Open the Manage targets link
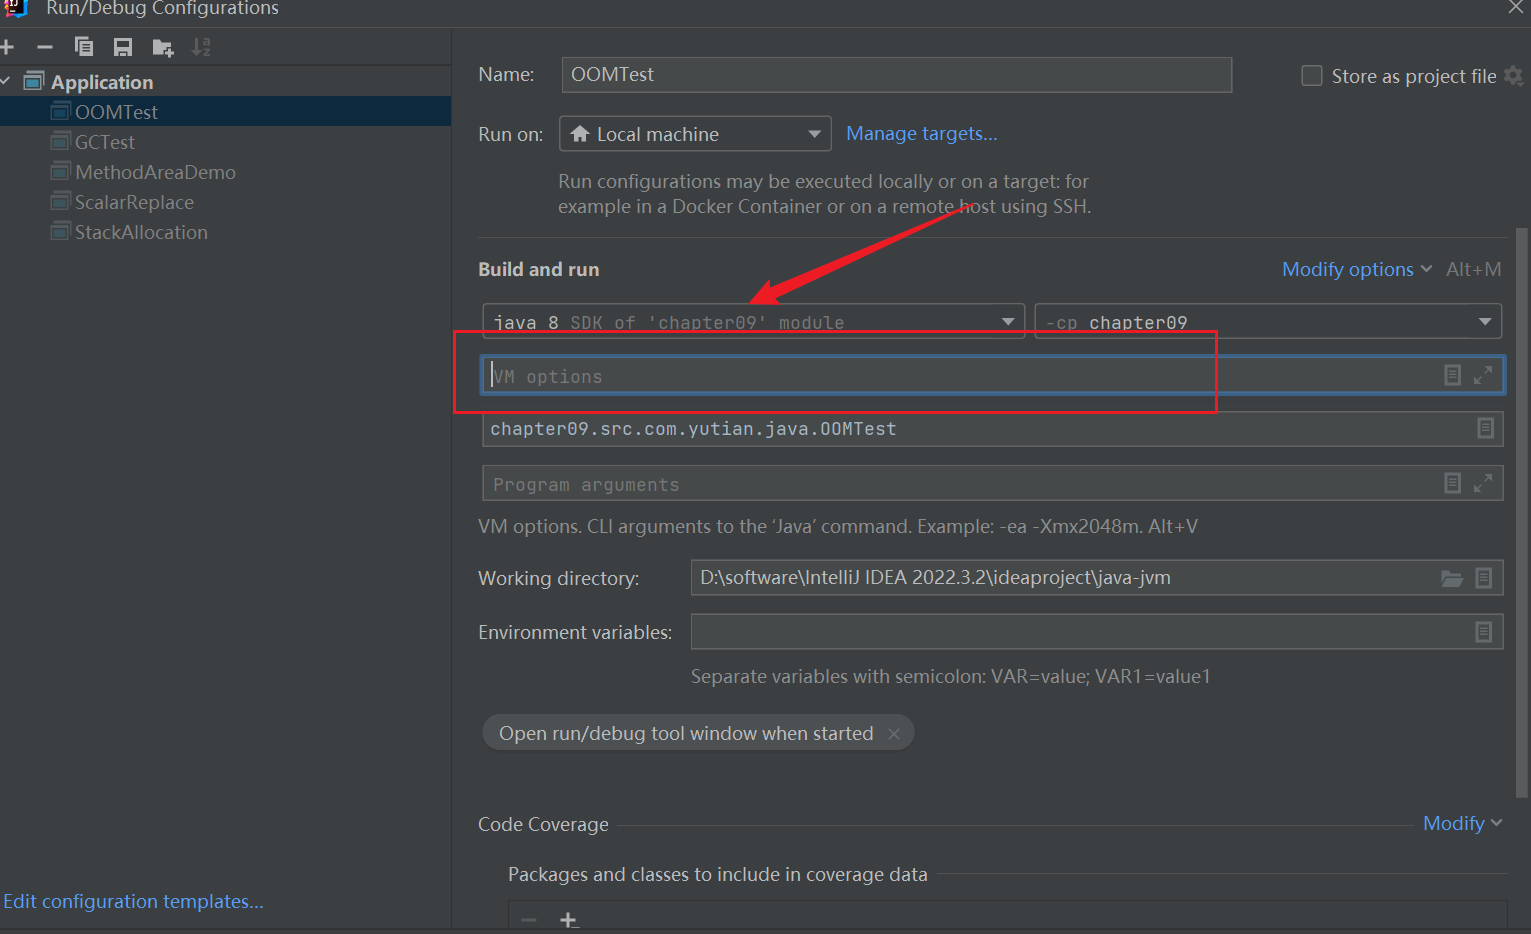The width and height of the screenshot is (1531, 934). (x=921, y=134)
